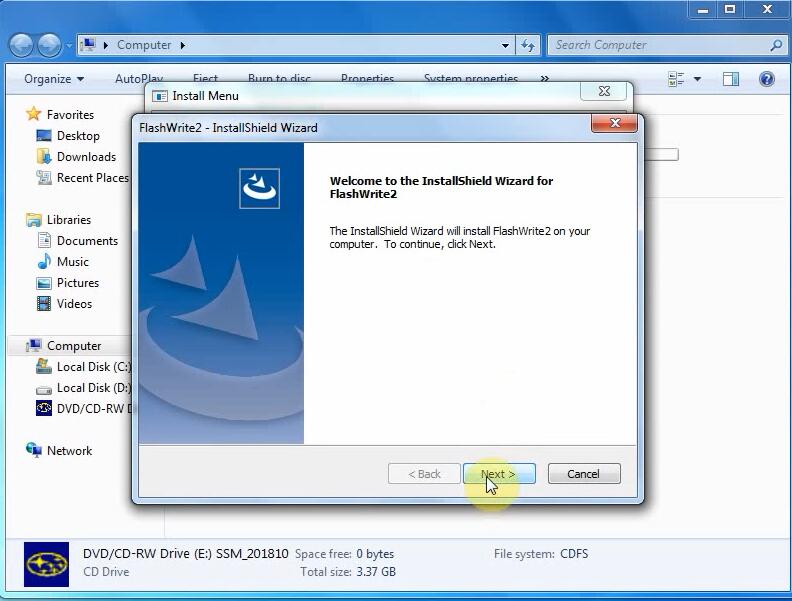Open Pictures library
Viewport: 792px width, 601px height.
[x=78, y=283]
